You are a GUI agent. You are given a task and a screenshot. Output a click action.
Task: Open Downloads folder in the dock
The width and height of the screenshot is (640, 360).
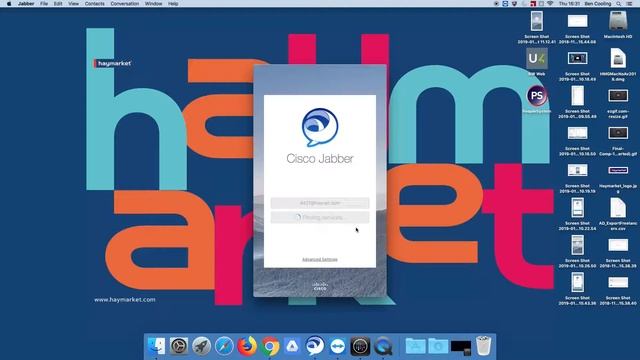coord(438,346)
